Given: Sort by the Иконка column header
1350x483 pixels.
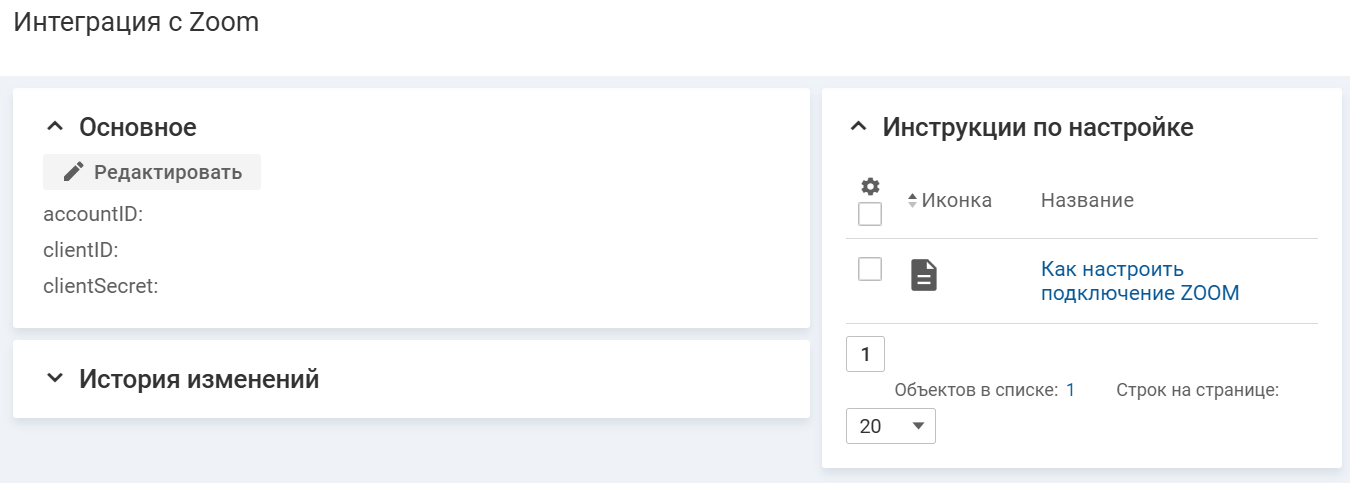Looking at the screenshot, I should (x=956, y=201).
